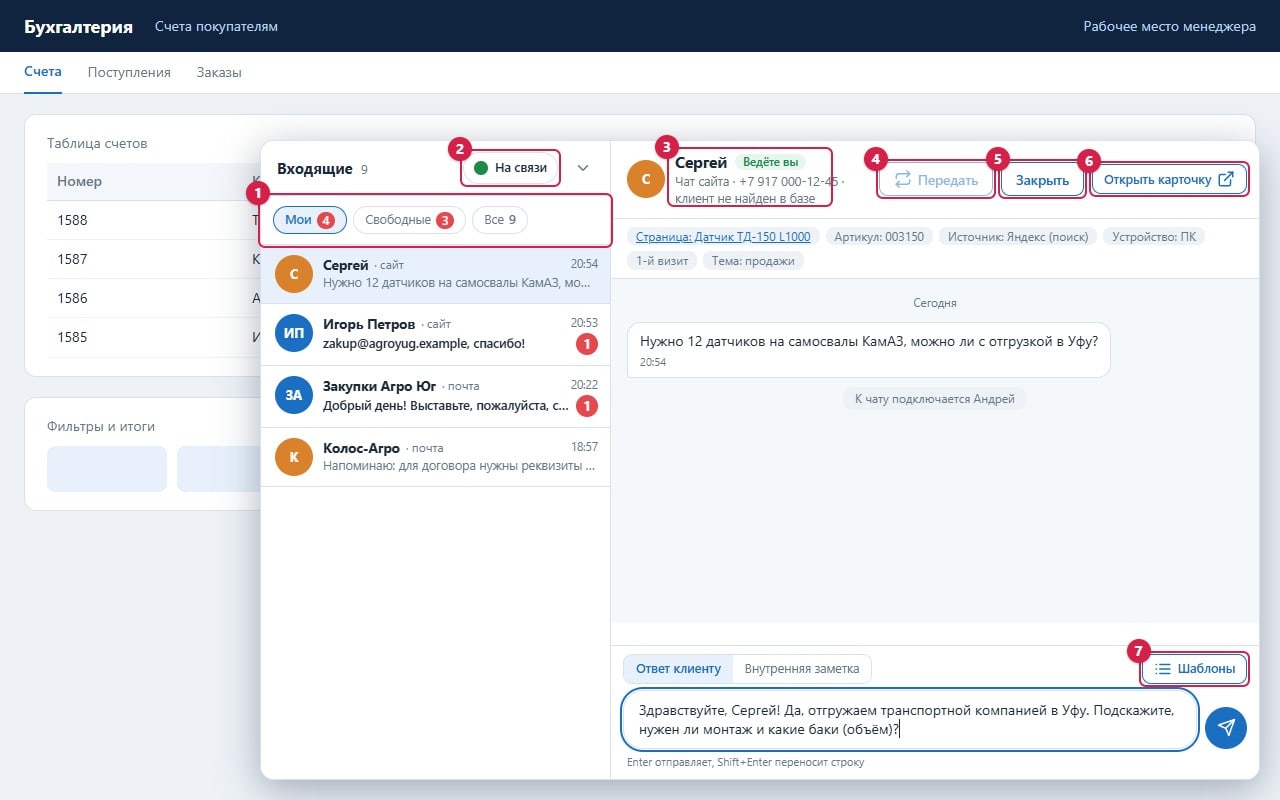Click the Бухгалтерия app title
This screenshot has height=800, width=1280.
[78, 26]
